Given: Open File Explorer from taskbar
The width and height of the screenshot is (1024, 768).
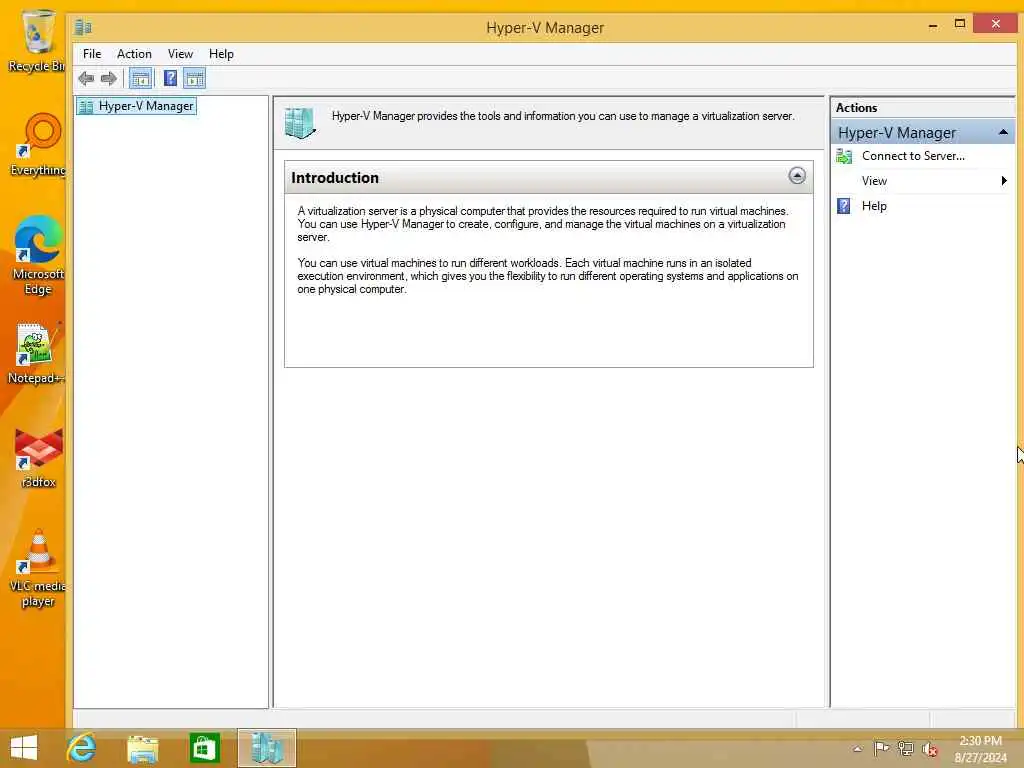Looking at the screenshot, I should [x=143, y=748].
